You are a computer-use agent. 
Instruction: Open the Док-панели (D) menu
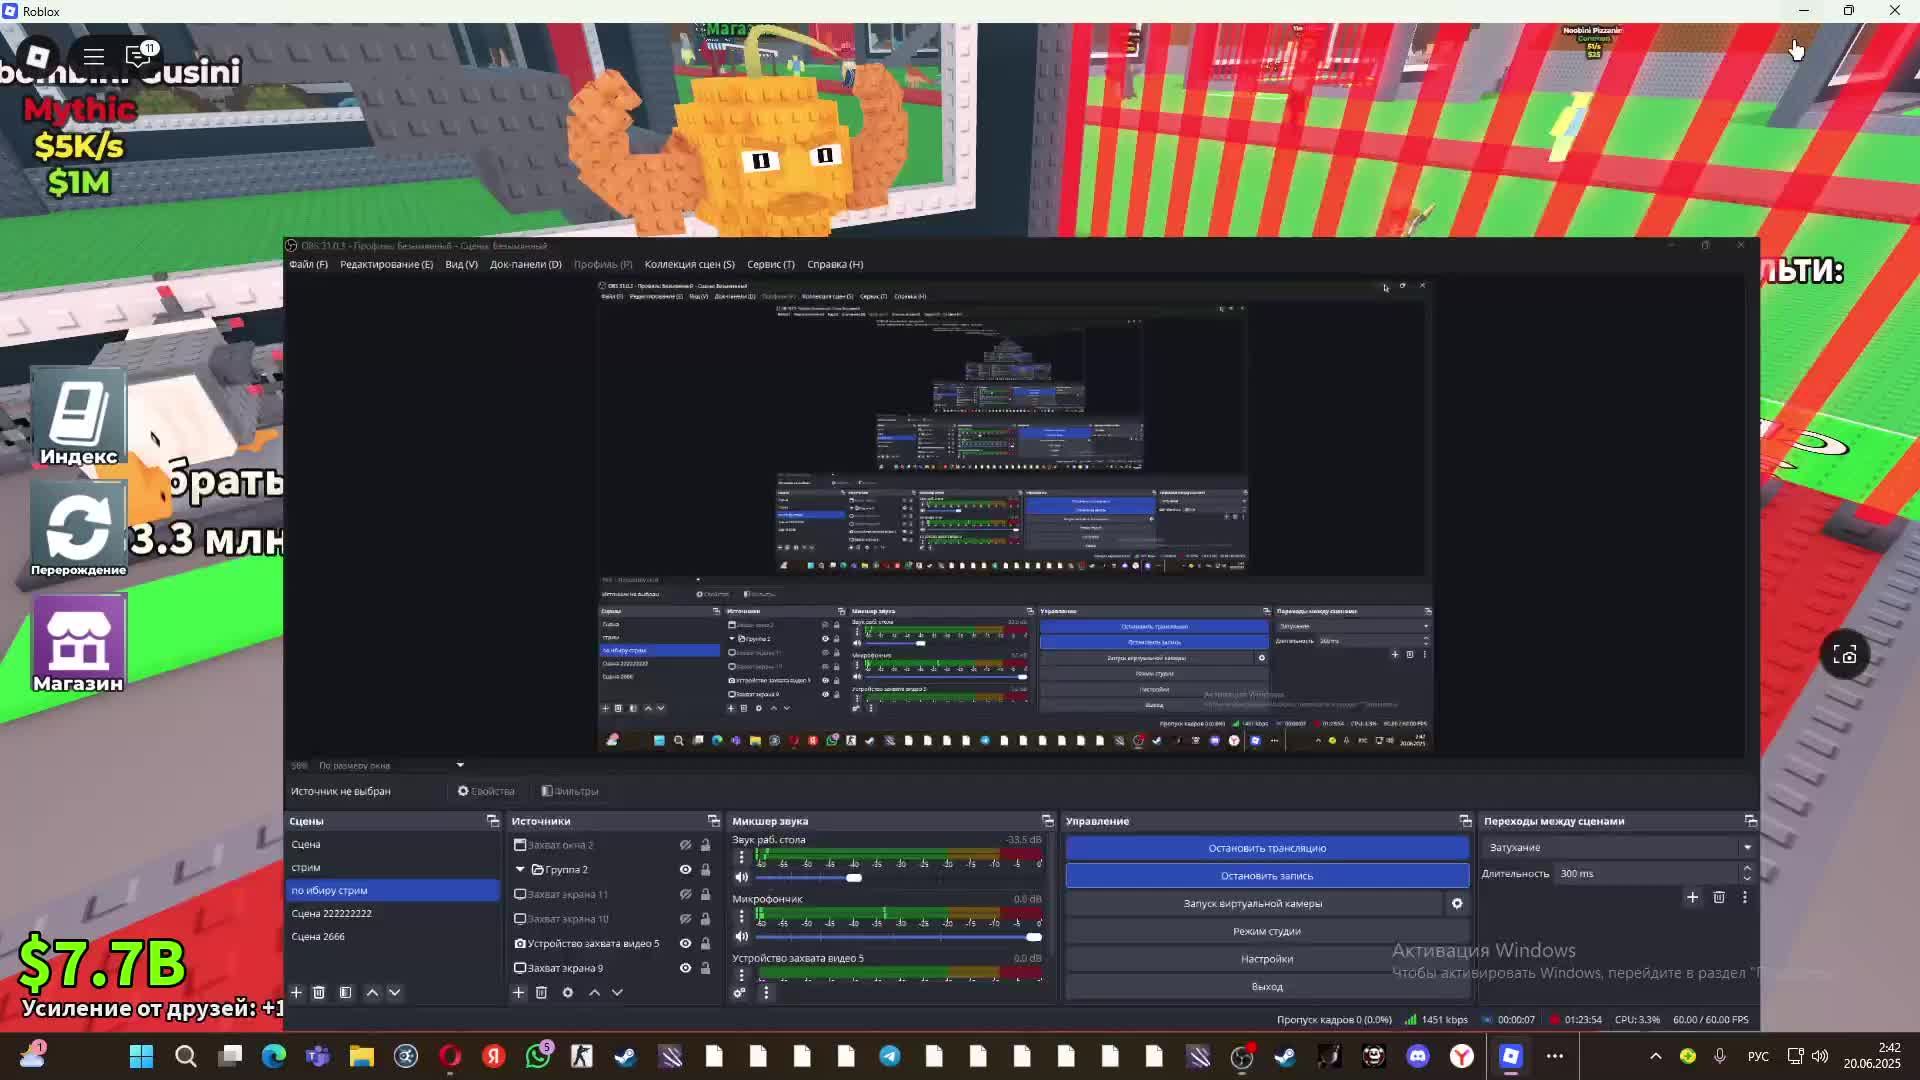(525, 264)
